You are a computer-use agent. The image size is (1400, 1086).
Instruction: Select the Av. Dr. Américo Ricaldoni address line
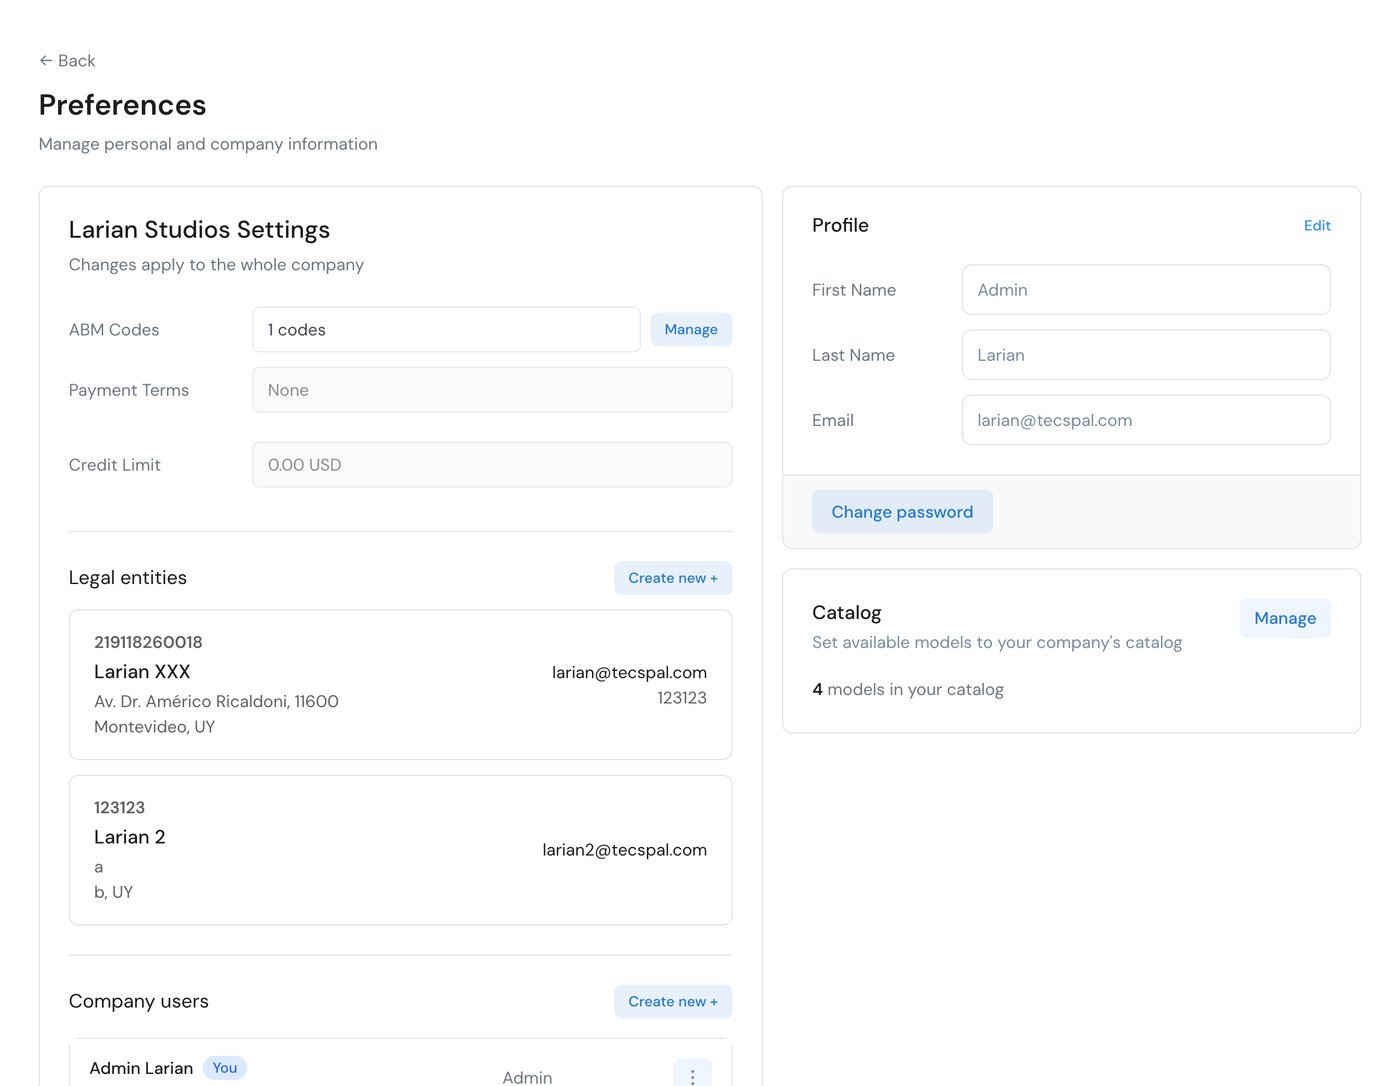point(216,702)
